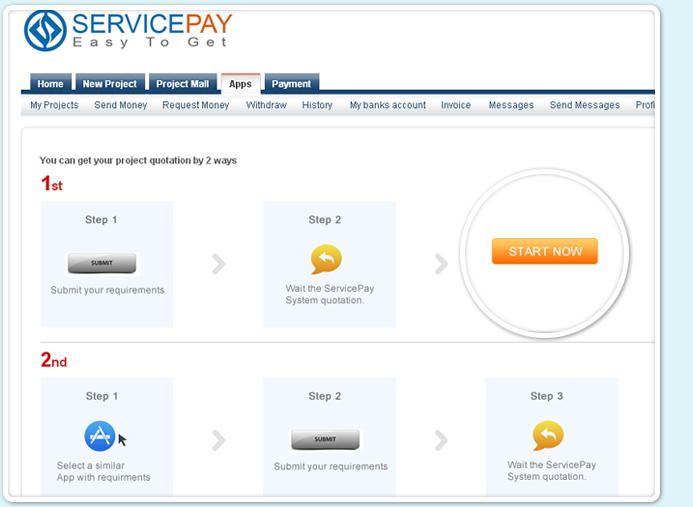Click the App Store icon in 2nd method Step 1
The image size is (693, 507).
click(100, 436)
